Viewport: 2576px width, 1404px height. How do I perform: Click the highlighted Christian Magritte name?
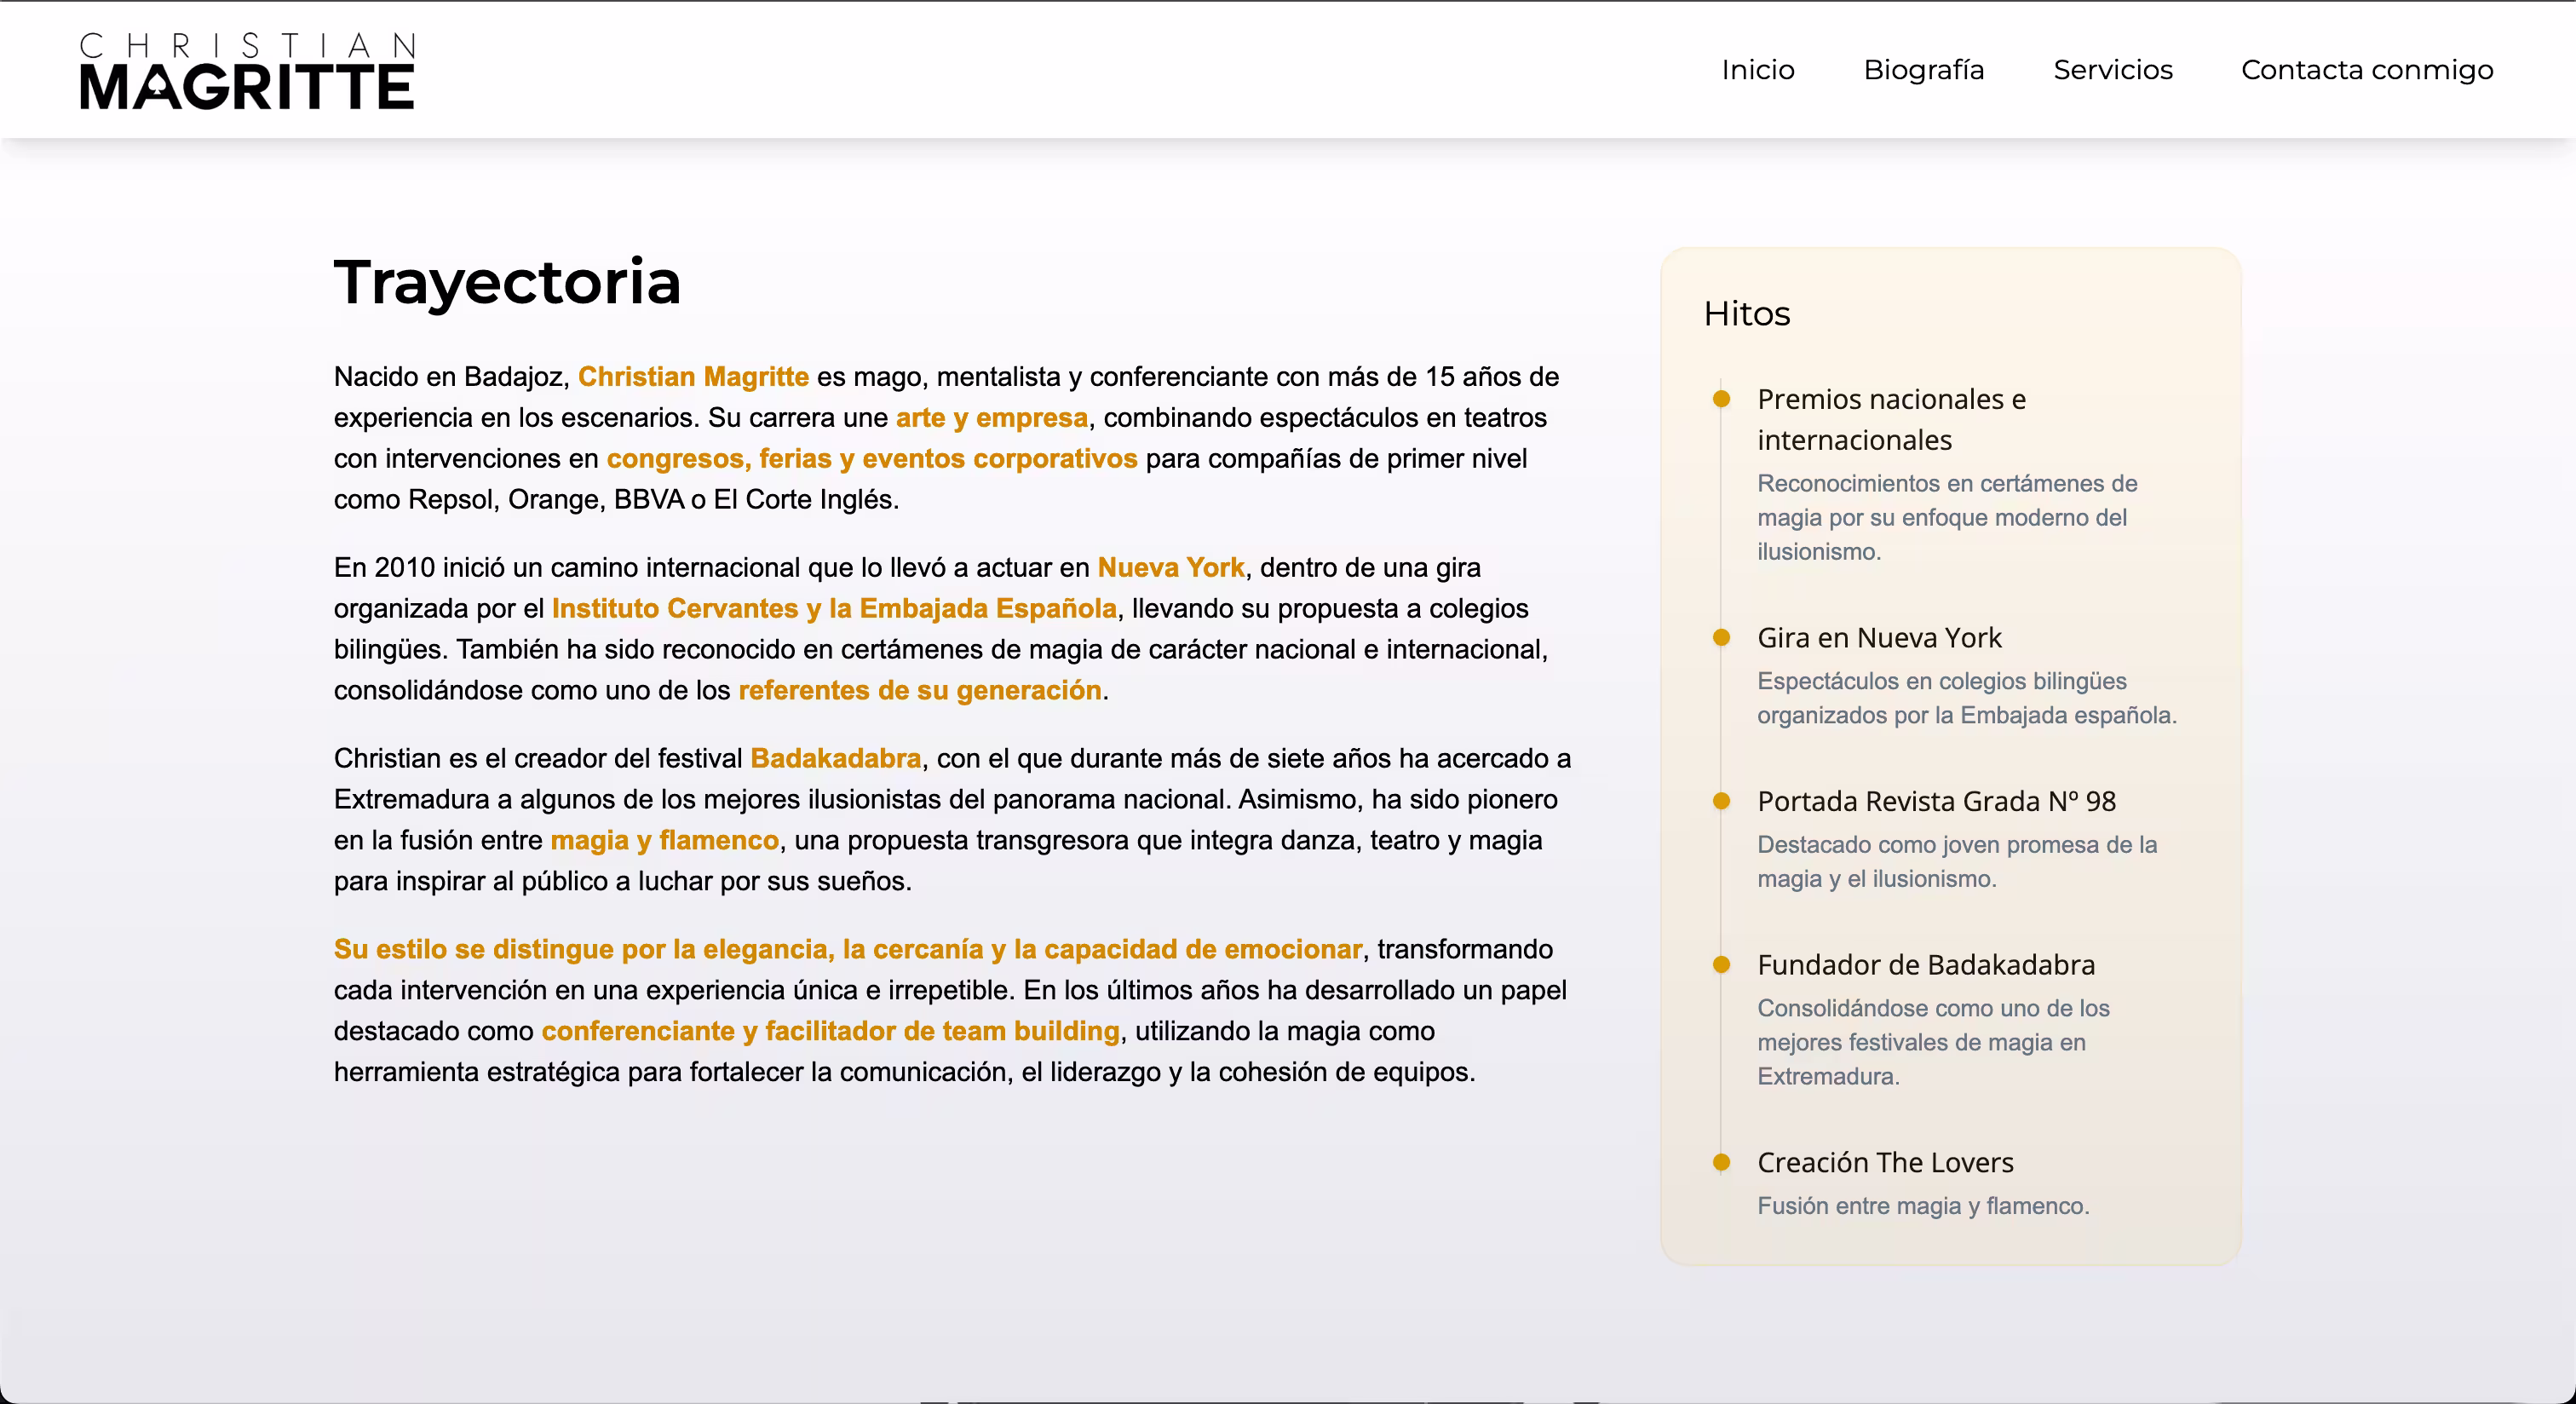[693, 377]
